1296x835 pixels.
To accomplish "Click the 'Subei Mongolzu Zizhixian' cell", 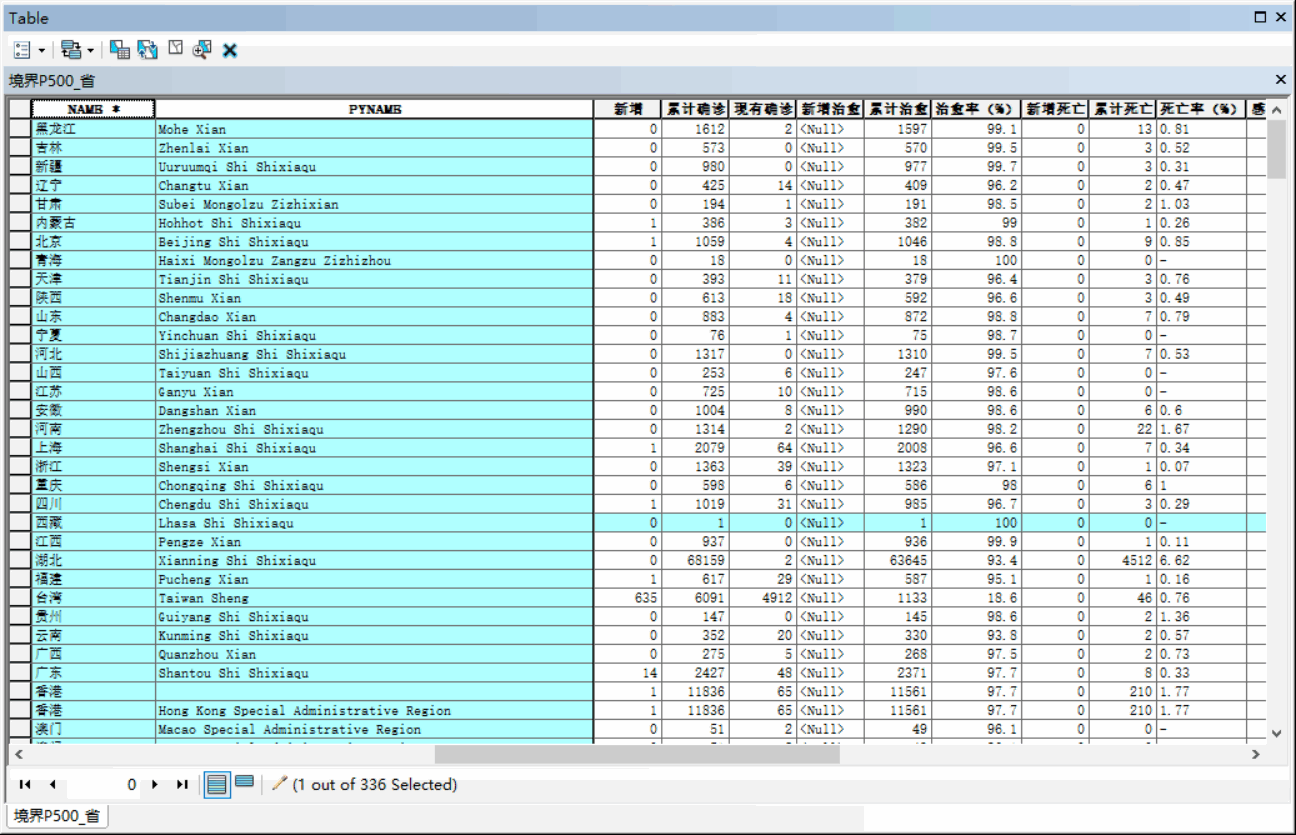I will [x=375, y=204].
